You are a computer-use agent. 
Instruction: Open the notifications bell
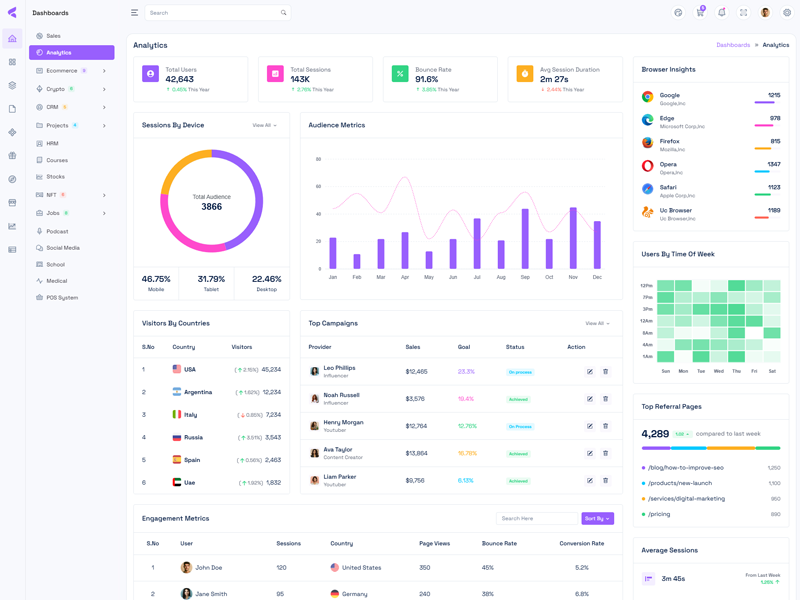coord(722,13)
